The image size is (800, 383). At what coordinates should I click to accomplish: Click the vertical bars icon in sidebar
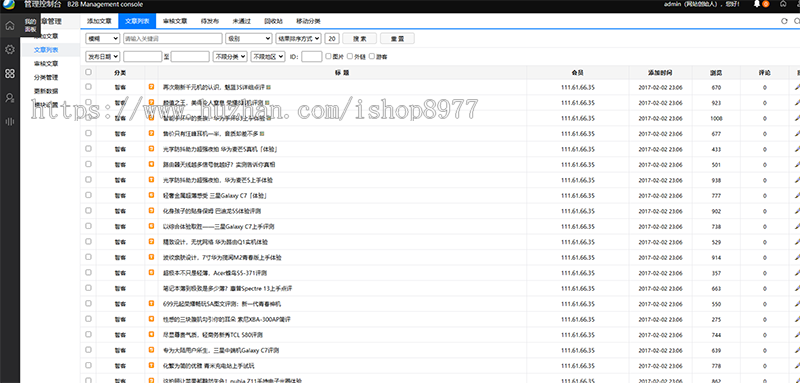10,121
